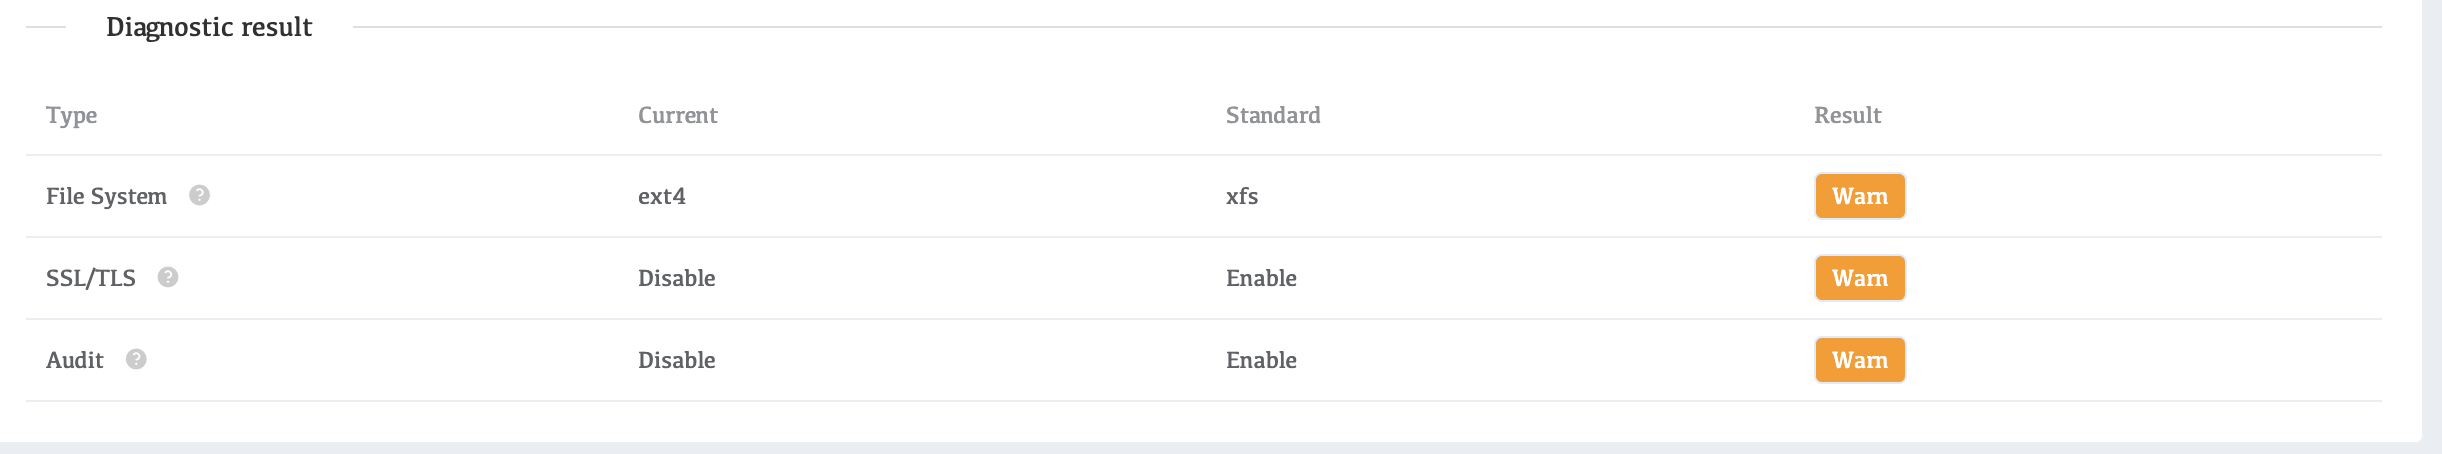2442x454 pixels.
Task: Click the question mark icon next to Audit
Action: click(136, 359)
